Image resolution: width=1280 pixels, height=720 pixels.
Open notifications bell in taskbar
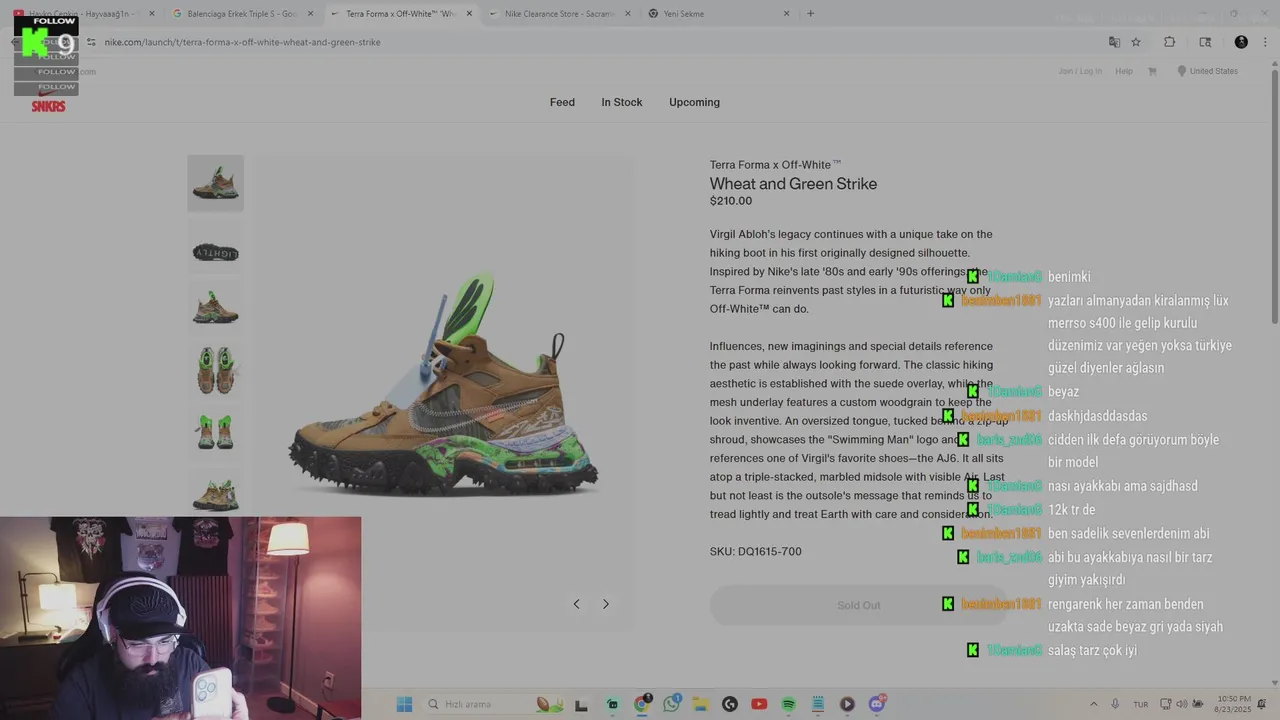tap(1261, 704)
